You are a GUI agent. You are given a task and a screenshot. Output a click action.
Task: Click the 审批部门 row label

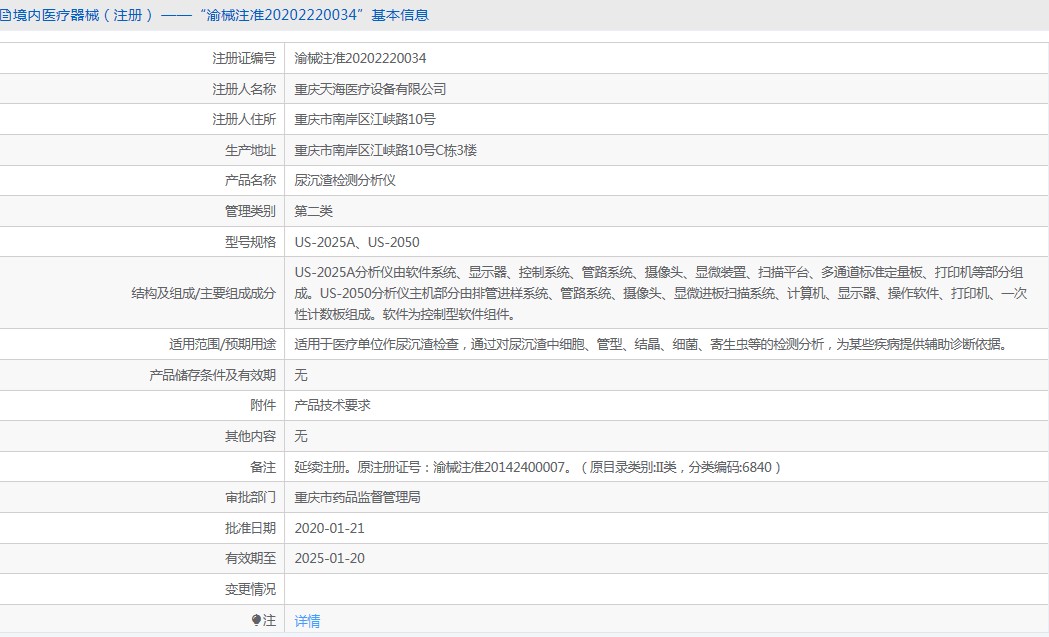tap(250, 497)
